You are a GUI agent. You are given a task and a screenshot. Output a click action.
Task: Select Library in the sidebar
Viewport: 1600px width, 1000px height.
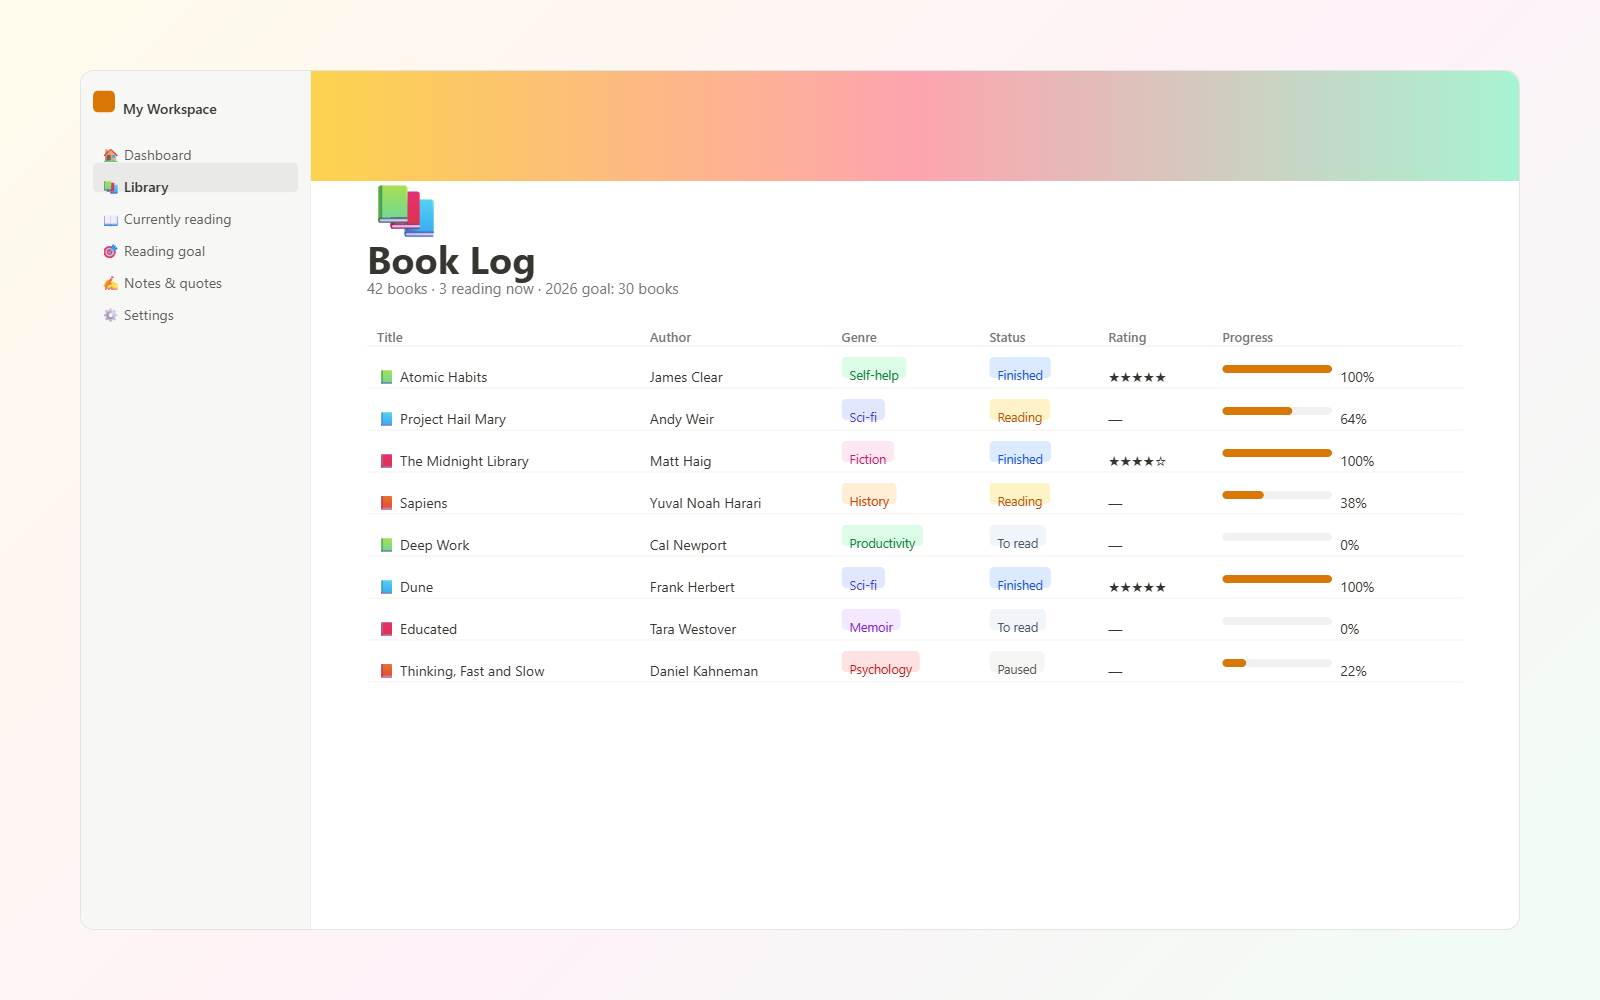(195, 178)
